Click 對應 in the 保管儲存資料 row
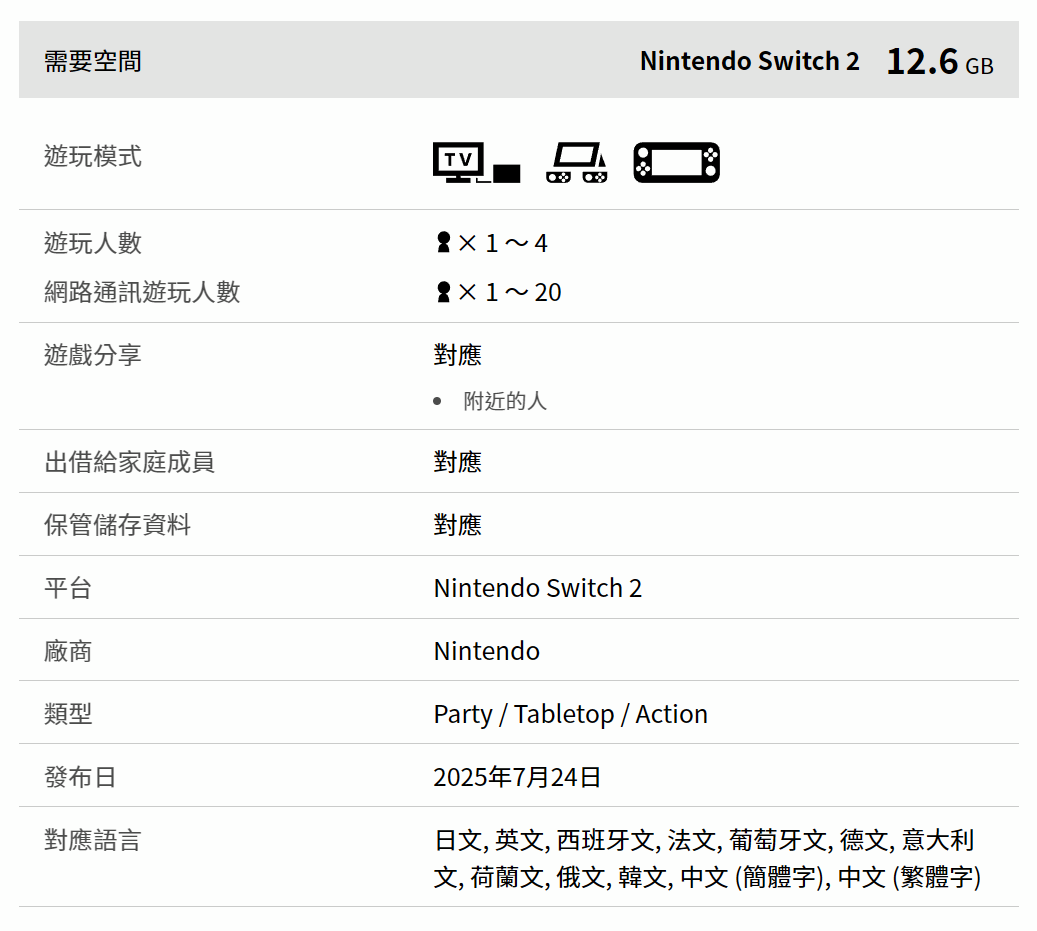Image resolution: width=1037 pixels, height=931 pixels. tap(458, 525)
